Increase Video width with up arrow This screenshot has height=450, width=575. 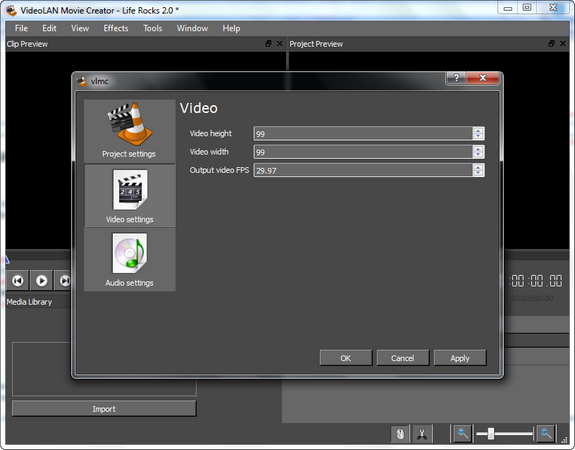pos(478,149)
